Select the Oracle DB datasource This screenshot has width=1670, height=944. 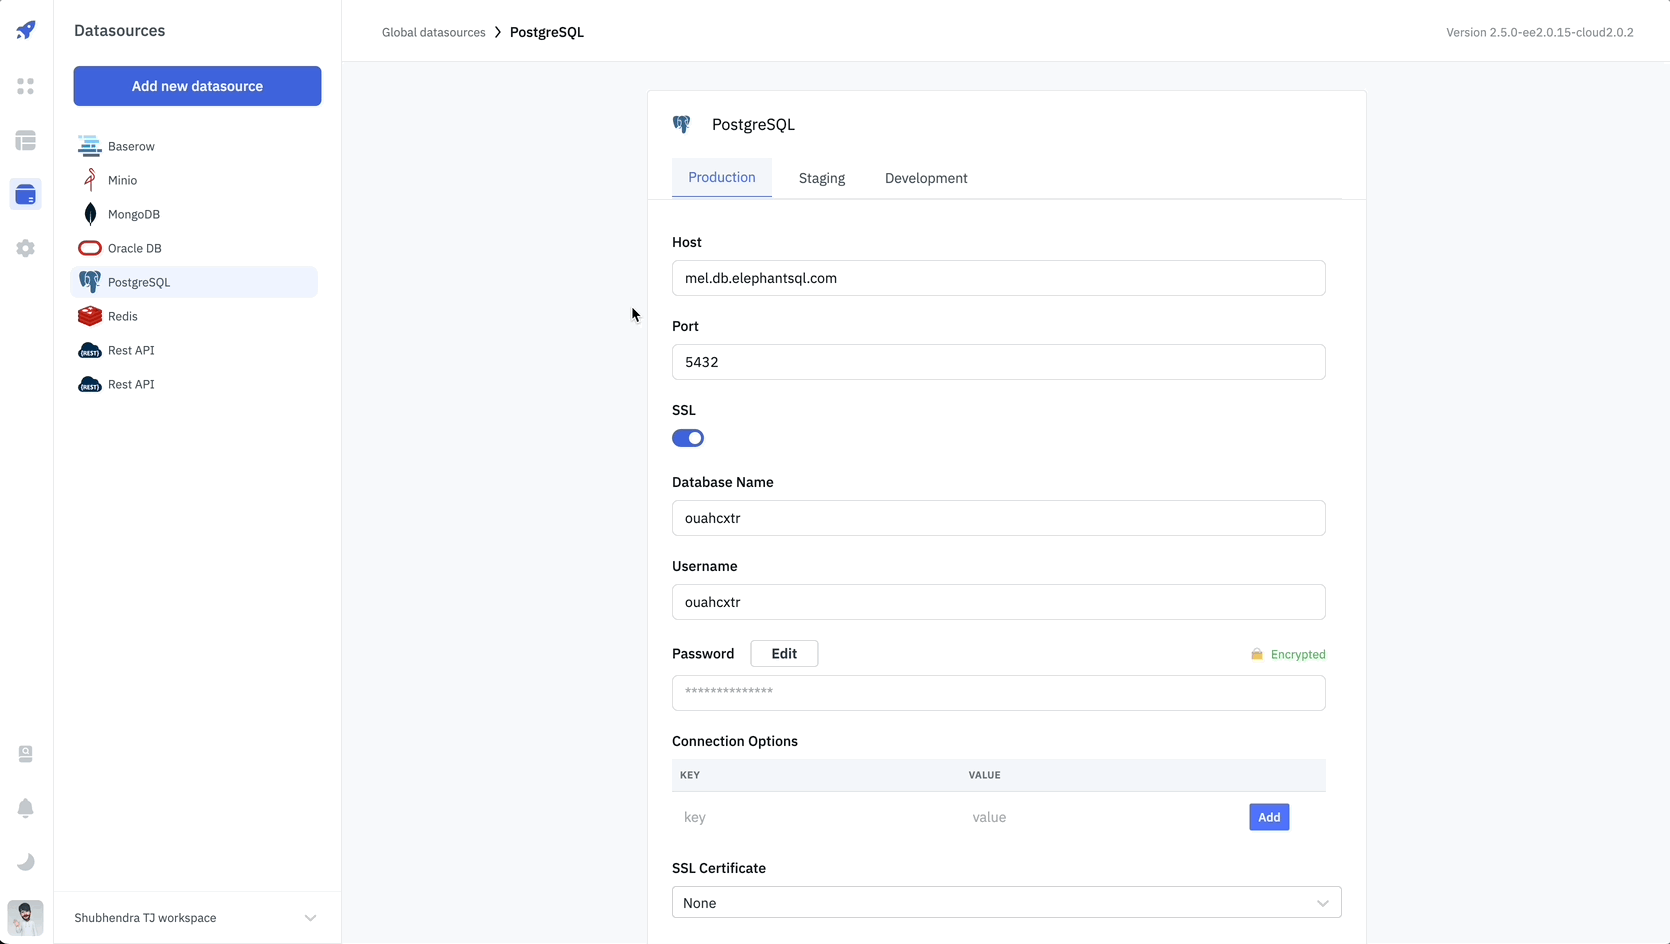point(134,248)
